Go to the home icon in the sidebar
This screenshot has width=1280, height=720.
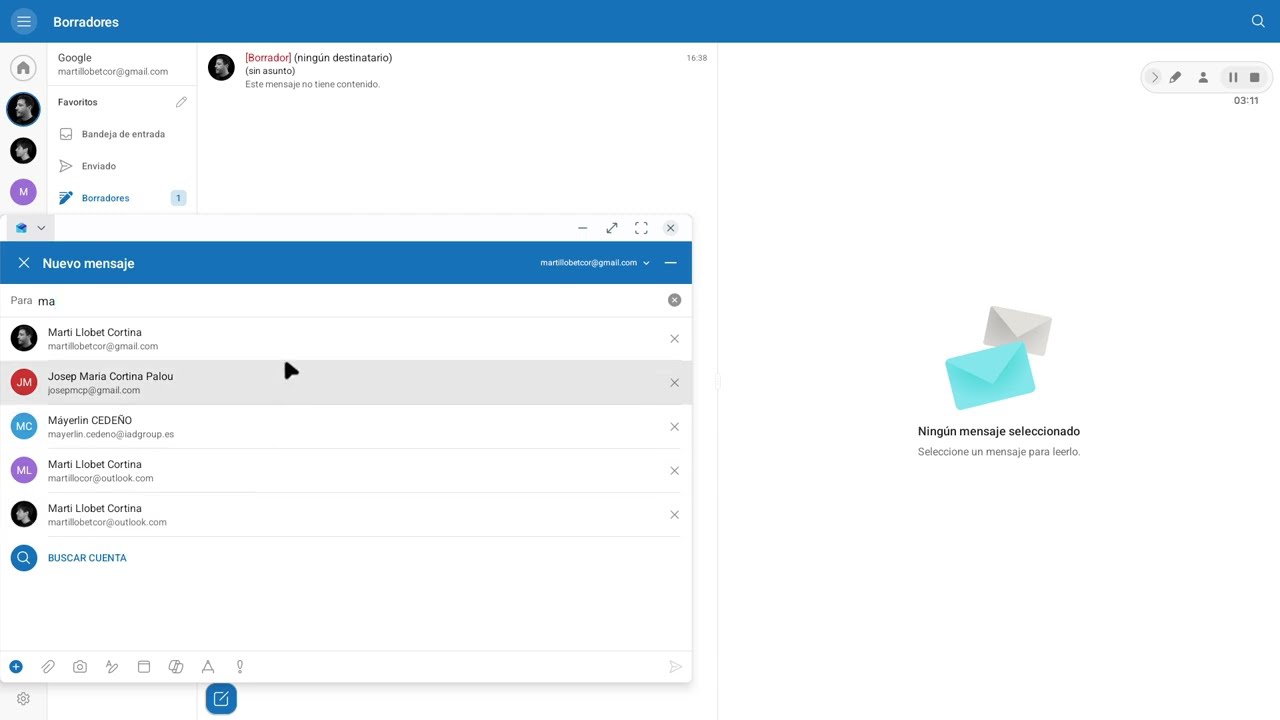pos(23,68)
